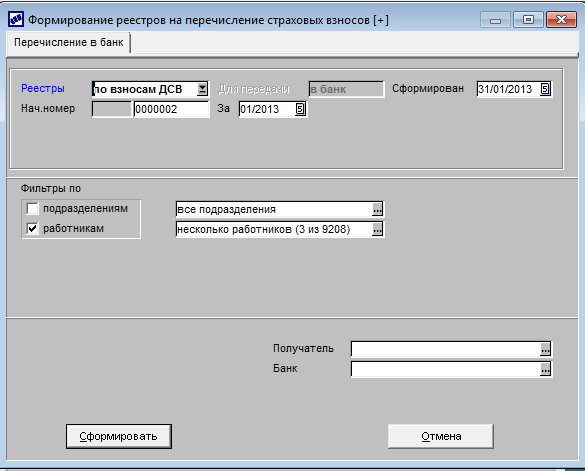
Task: Enable filter by подразделениям checkbox
Action: click(32, 208)
